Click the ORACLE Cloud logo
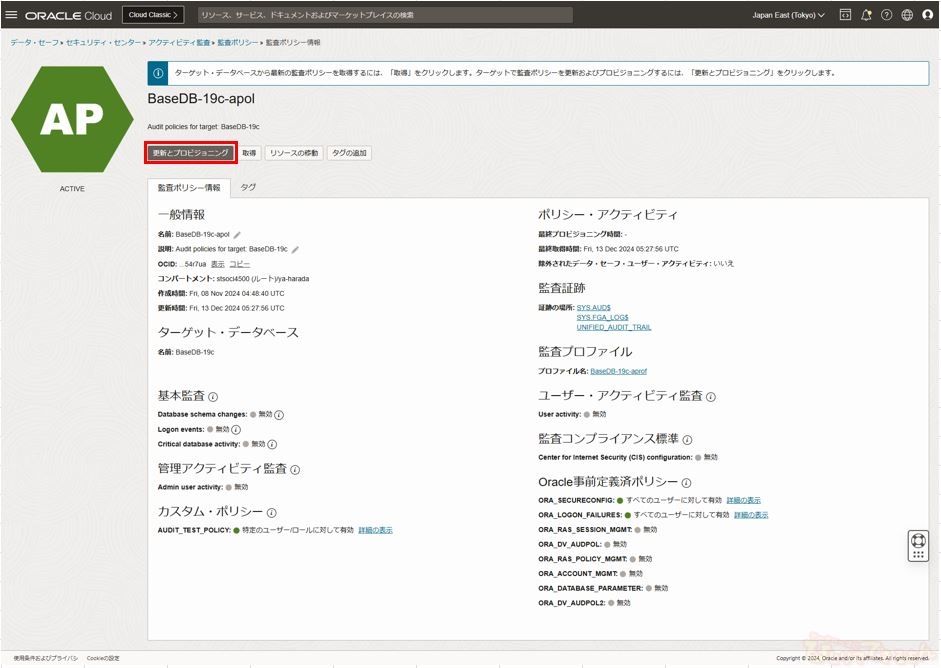 pos(68,16)
